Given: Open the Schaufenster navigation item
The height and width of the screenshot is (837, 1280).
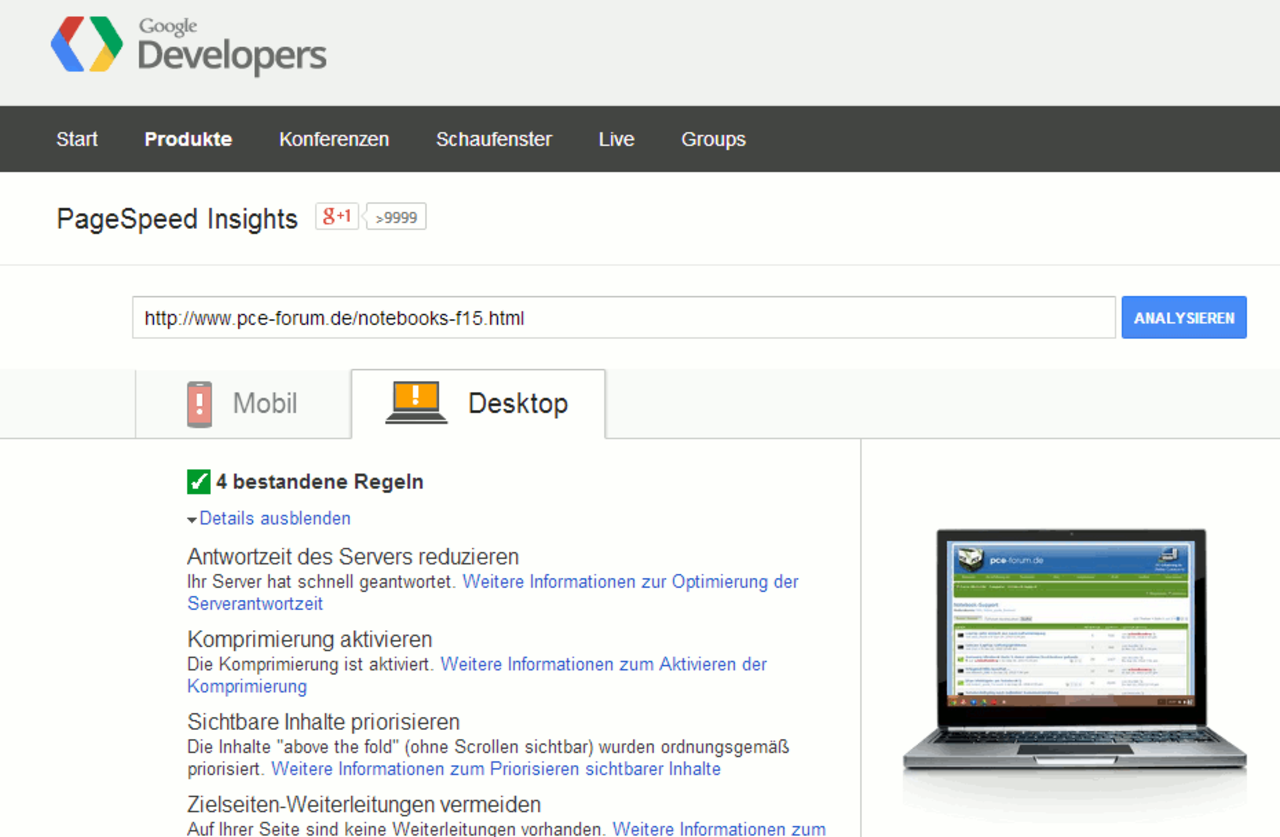Looking at the screenshot, I should 494,139.
